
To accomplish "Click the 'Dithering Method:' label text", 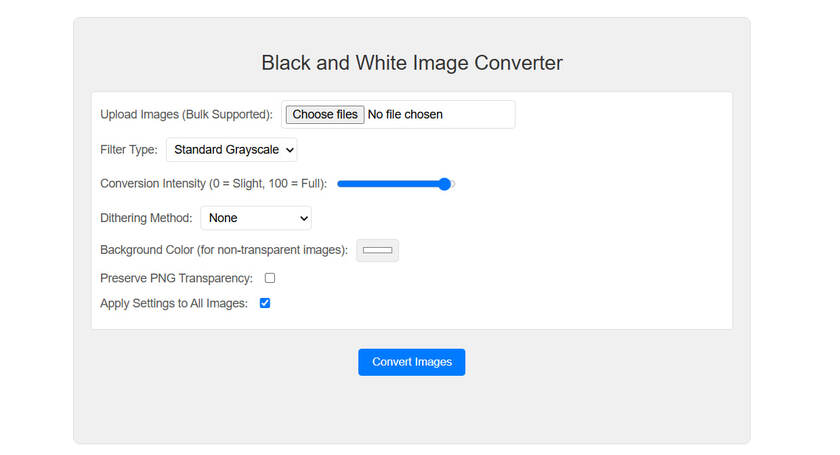I will click(x=146, y=218).
